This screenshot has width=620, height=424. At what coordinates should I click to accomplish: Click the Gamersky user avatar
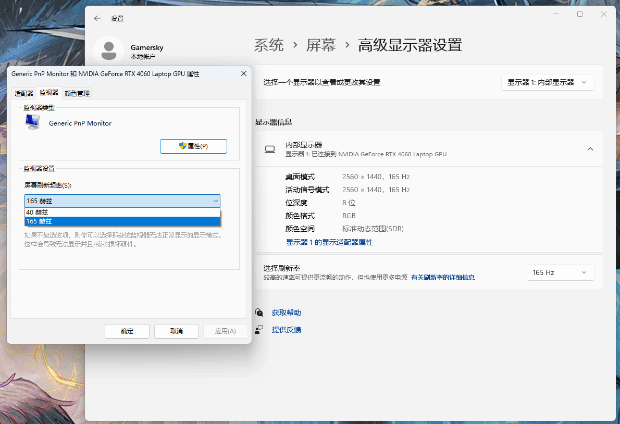109,51
